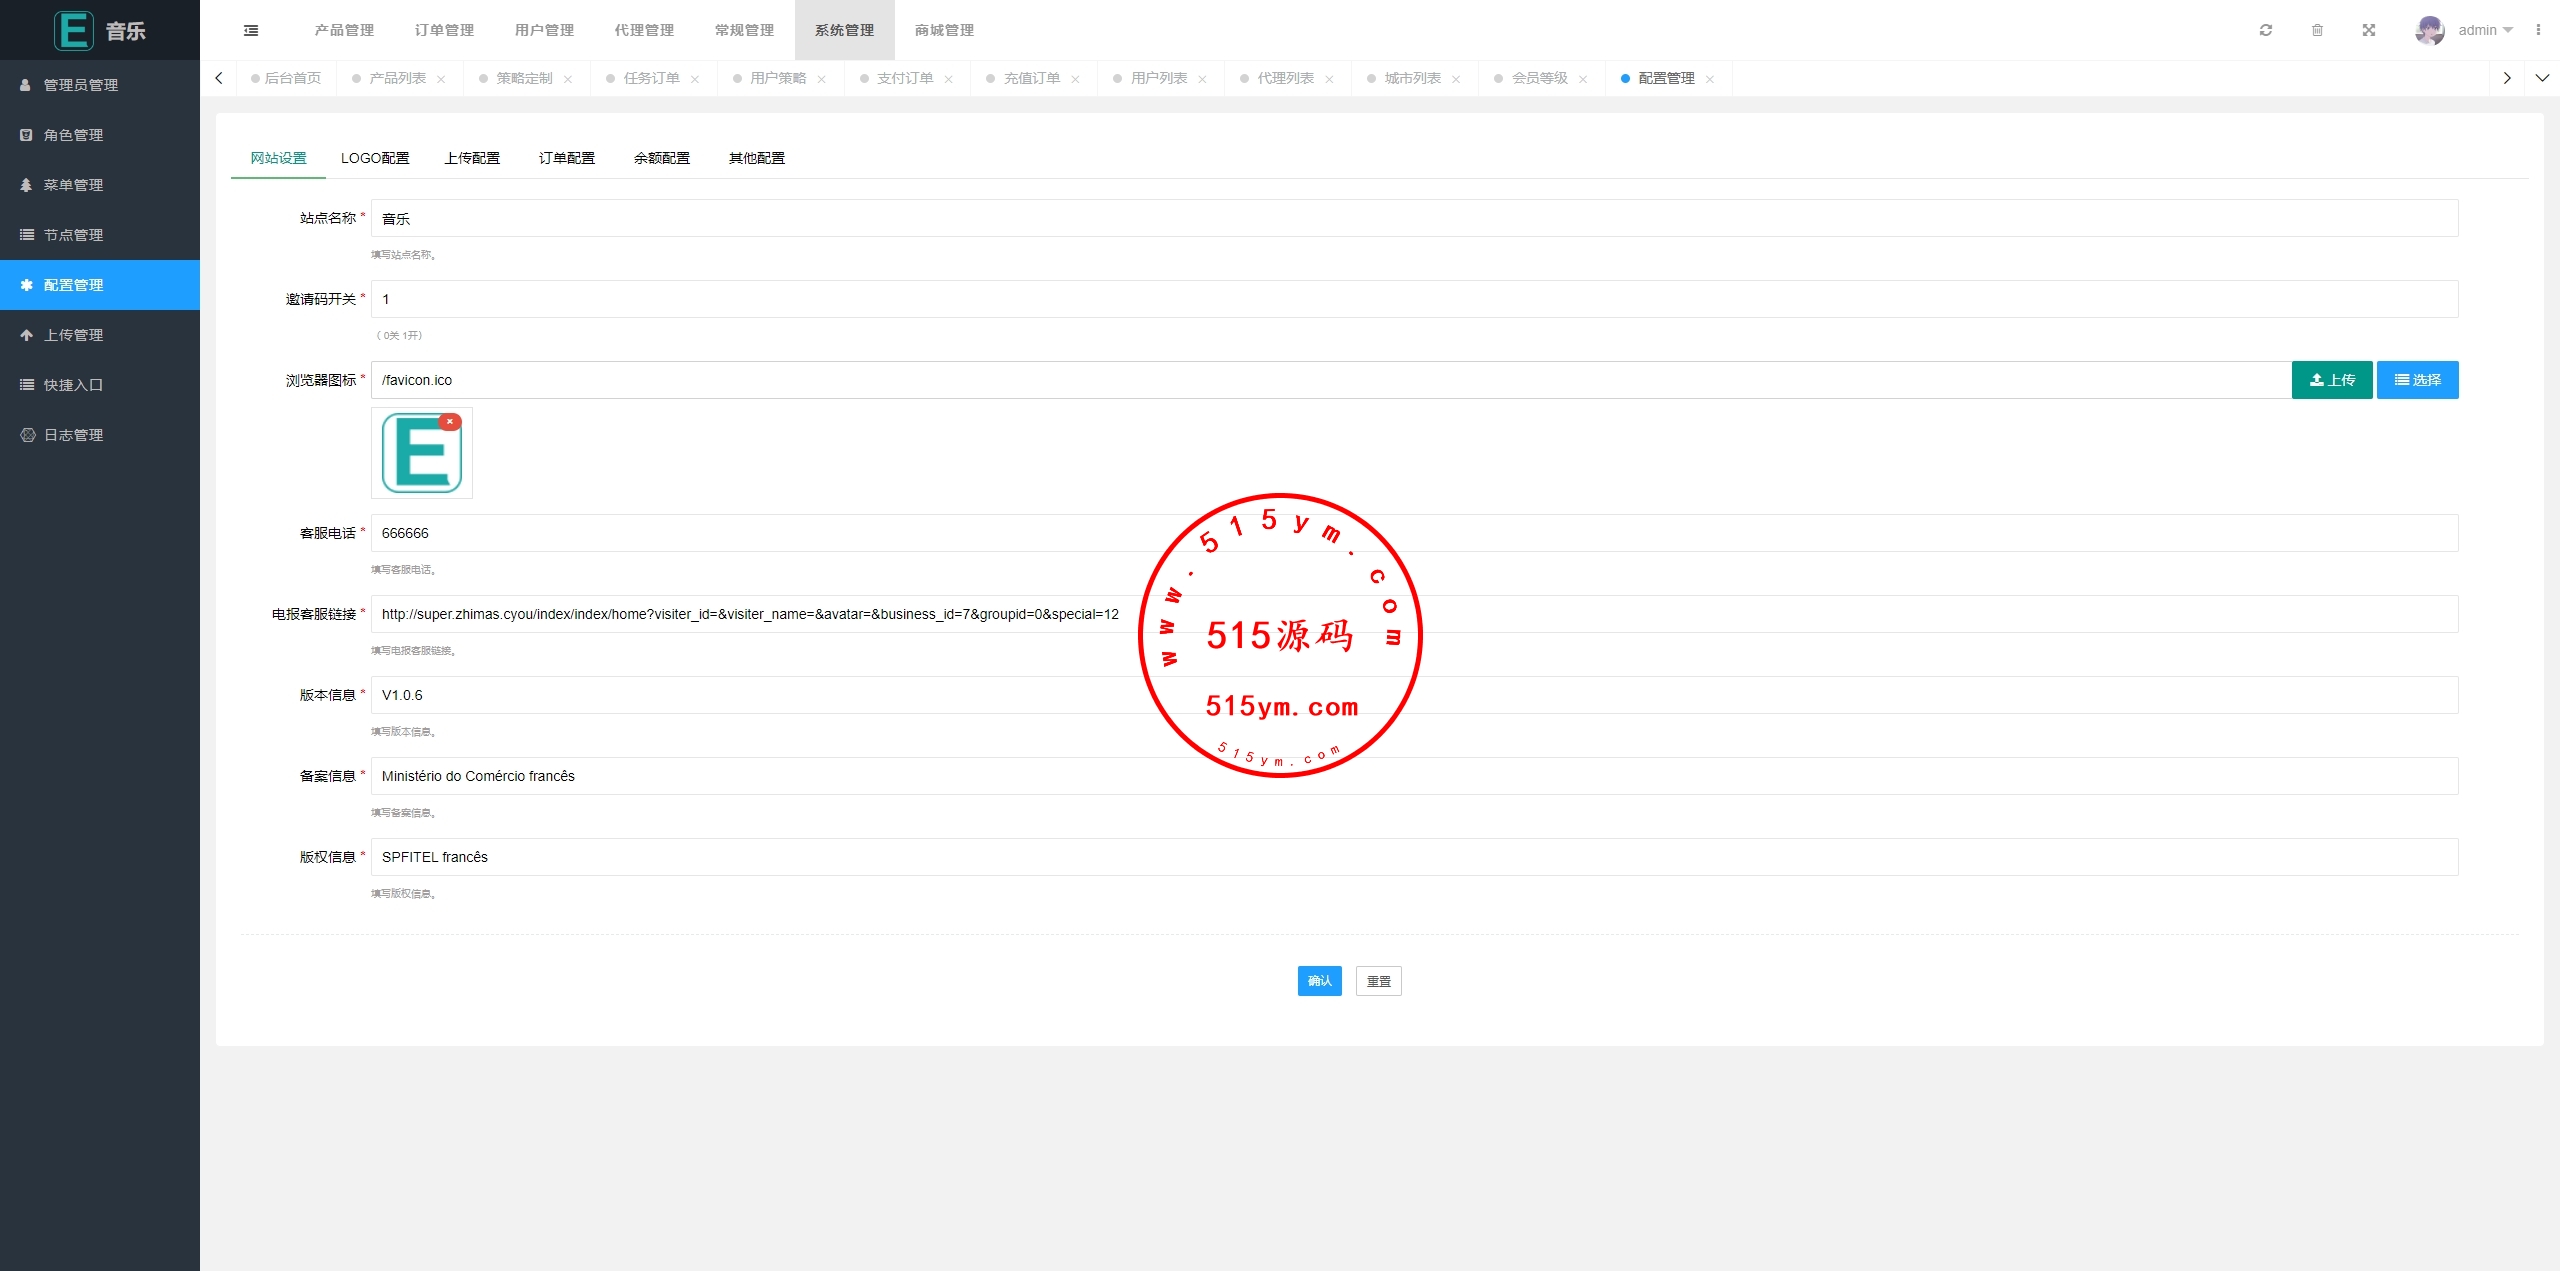The width and height of the screenshot is (2560, 1271).
Task: Expand the tab options down-arrow menu
Action: coord(2542,78)
